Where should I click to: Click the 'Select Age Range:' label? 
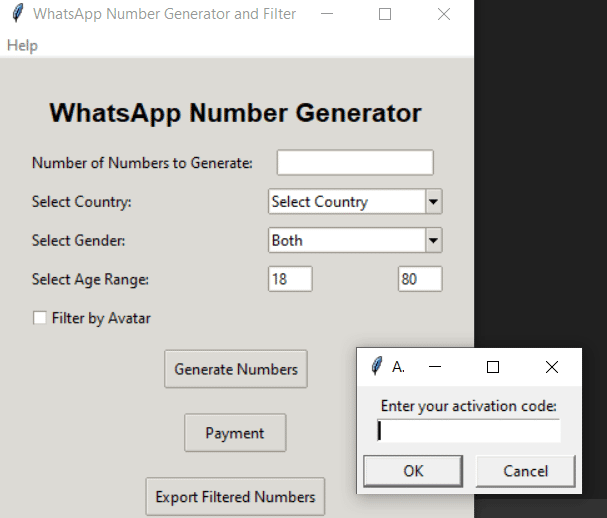[90, 279]
